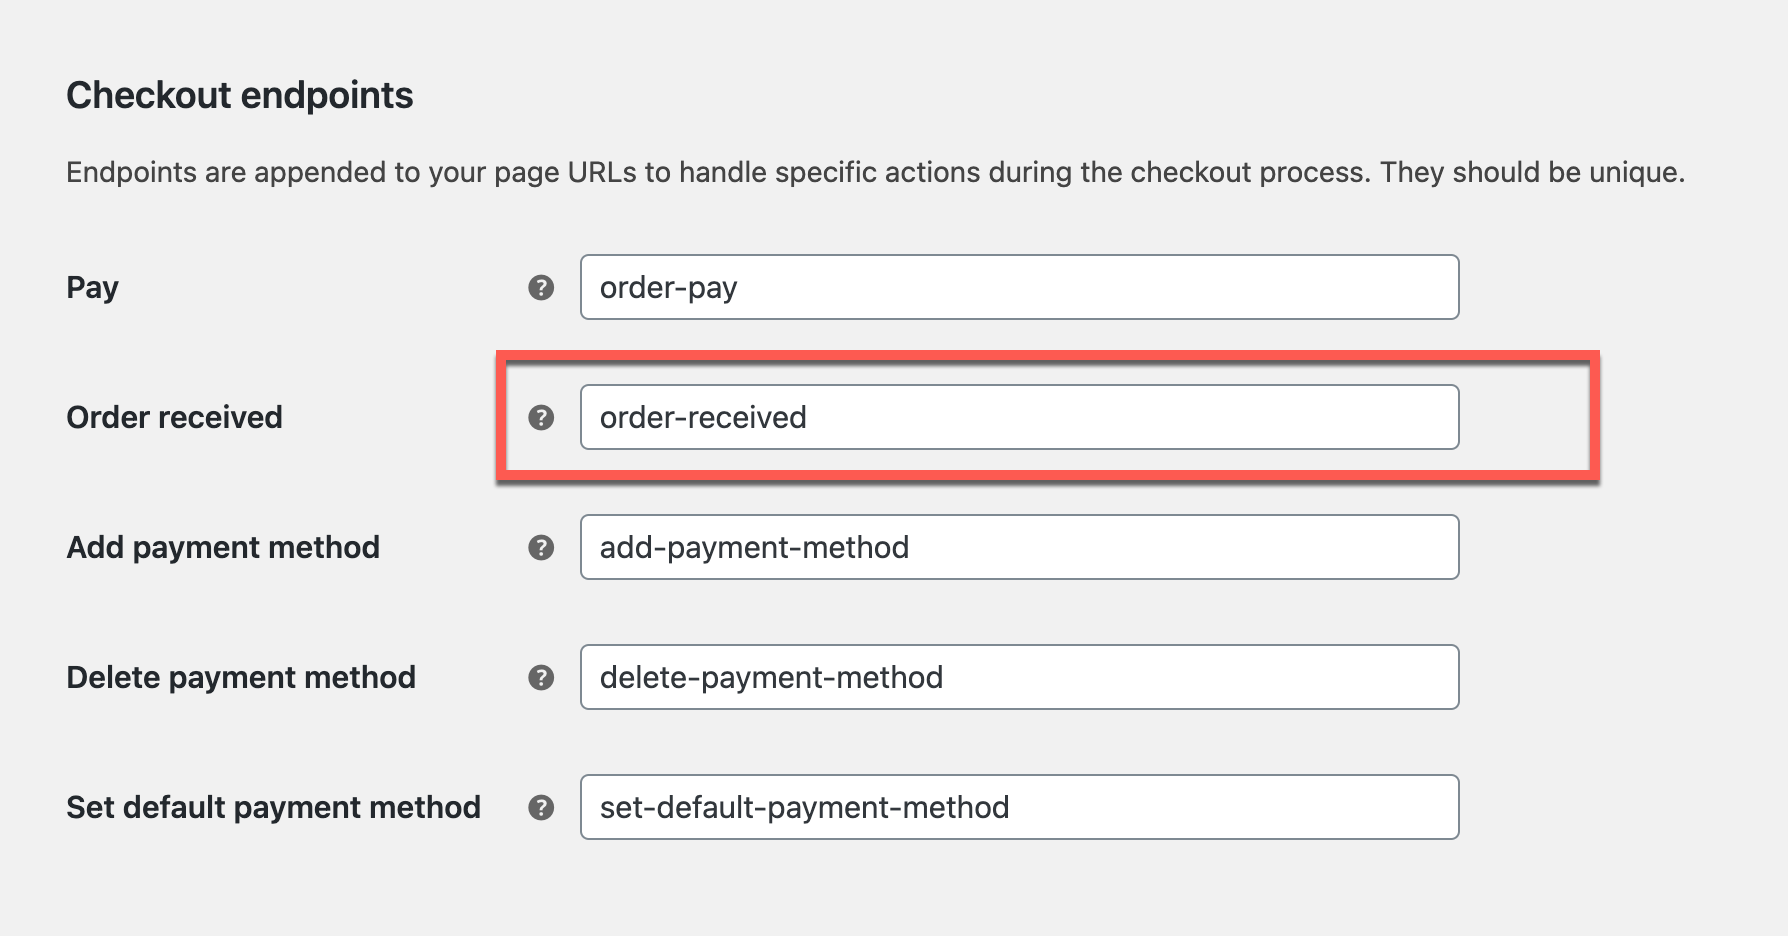
Task: Click the Order received label
Action: [174, 418]
